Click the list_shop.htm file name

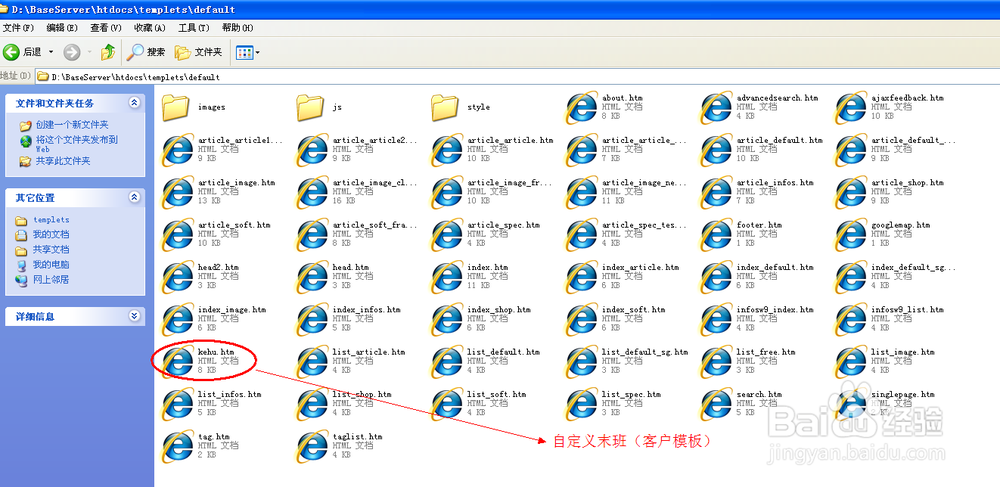362,395
